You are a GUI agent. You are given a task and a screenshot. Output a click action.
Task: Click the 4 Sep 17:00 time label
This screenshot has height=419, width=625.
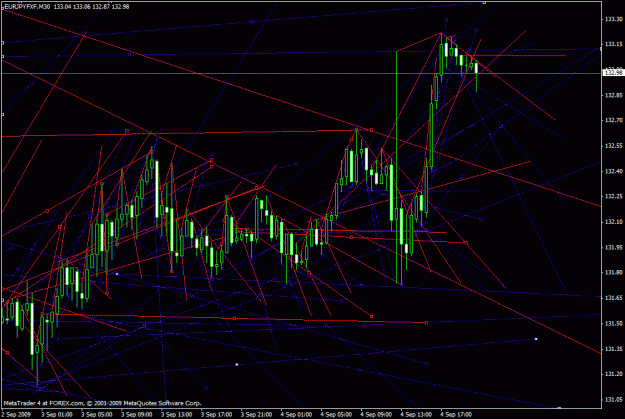456,415
